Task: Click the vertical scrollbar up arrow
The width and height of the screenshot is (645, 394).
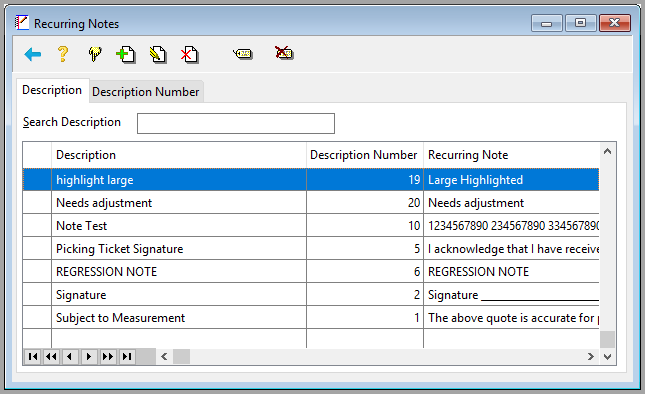Action: pyautogui.click(x=608, y=152)
